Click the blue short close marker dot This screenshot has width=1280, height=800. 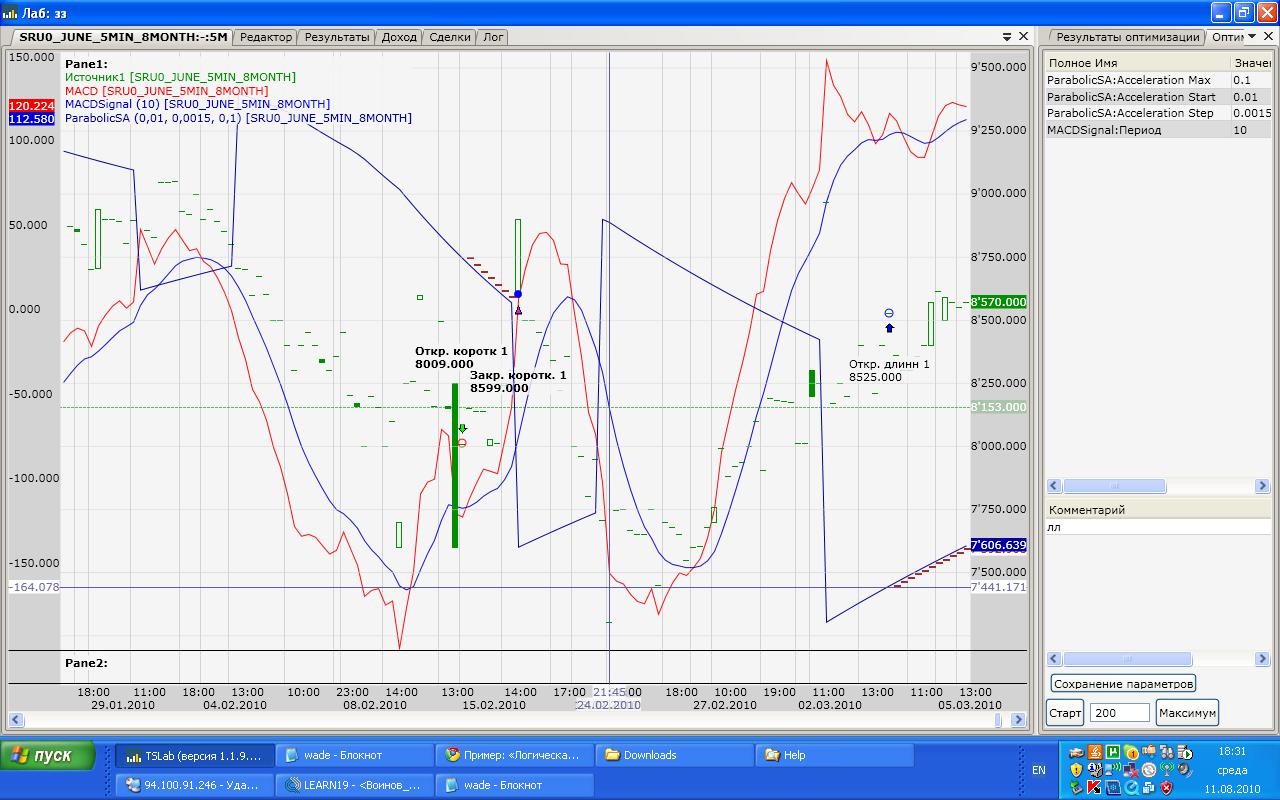pyautogui.click(x=517, y=294)
